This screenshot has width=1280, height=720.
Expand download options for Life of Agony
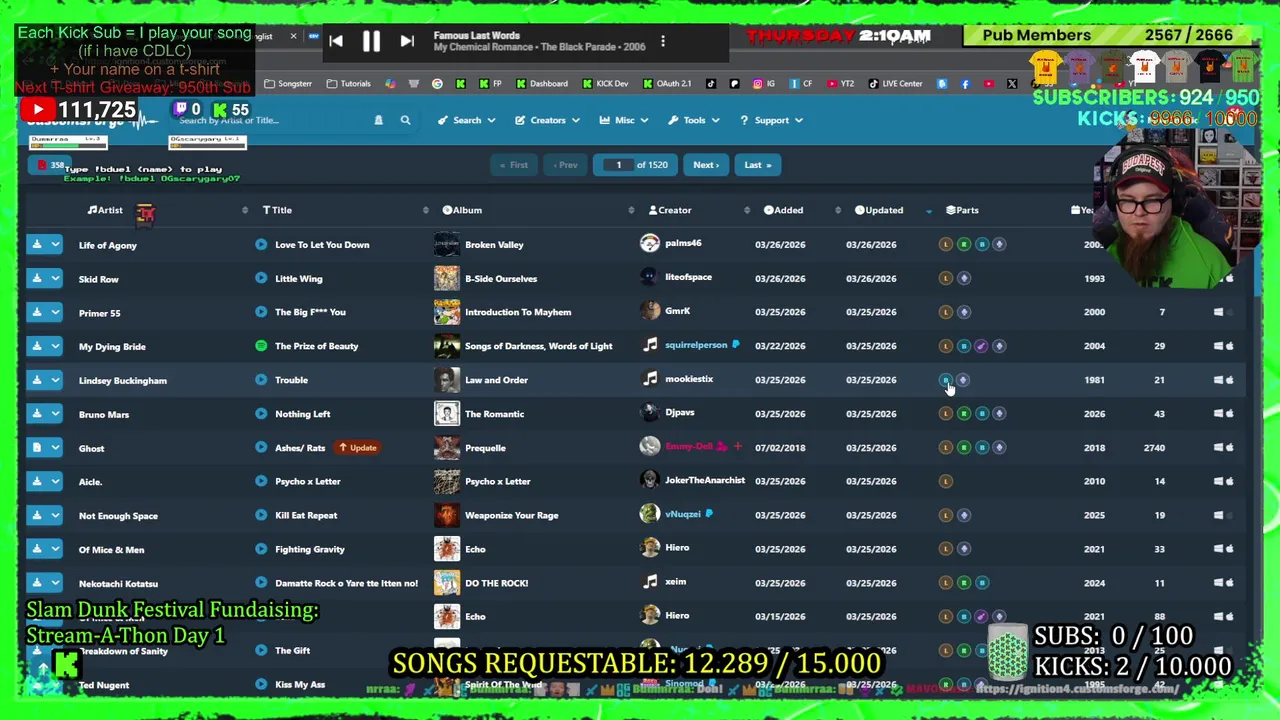(x=55, y=245)
